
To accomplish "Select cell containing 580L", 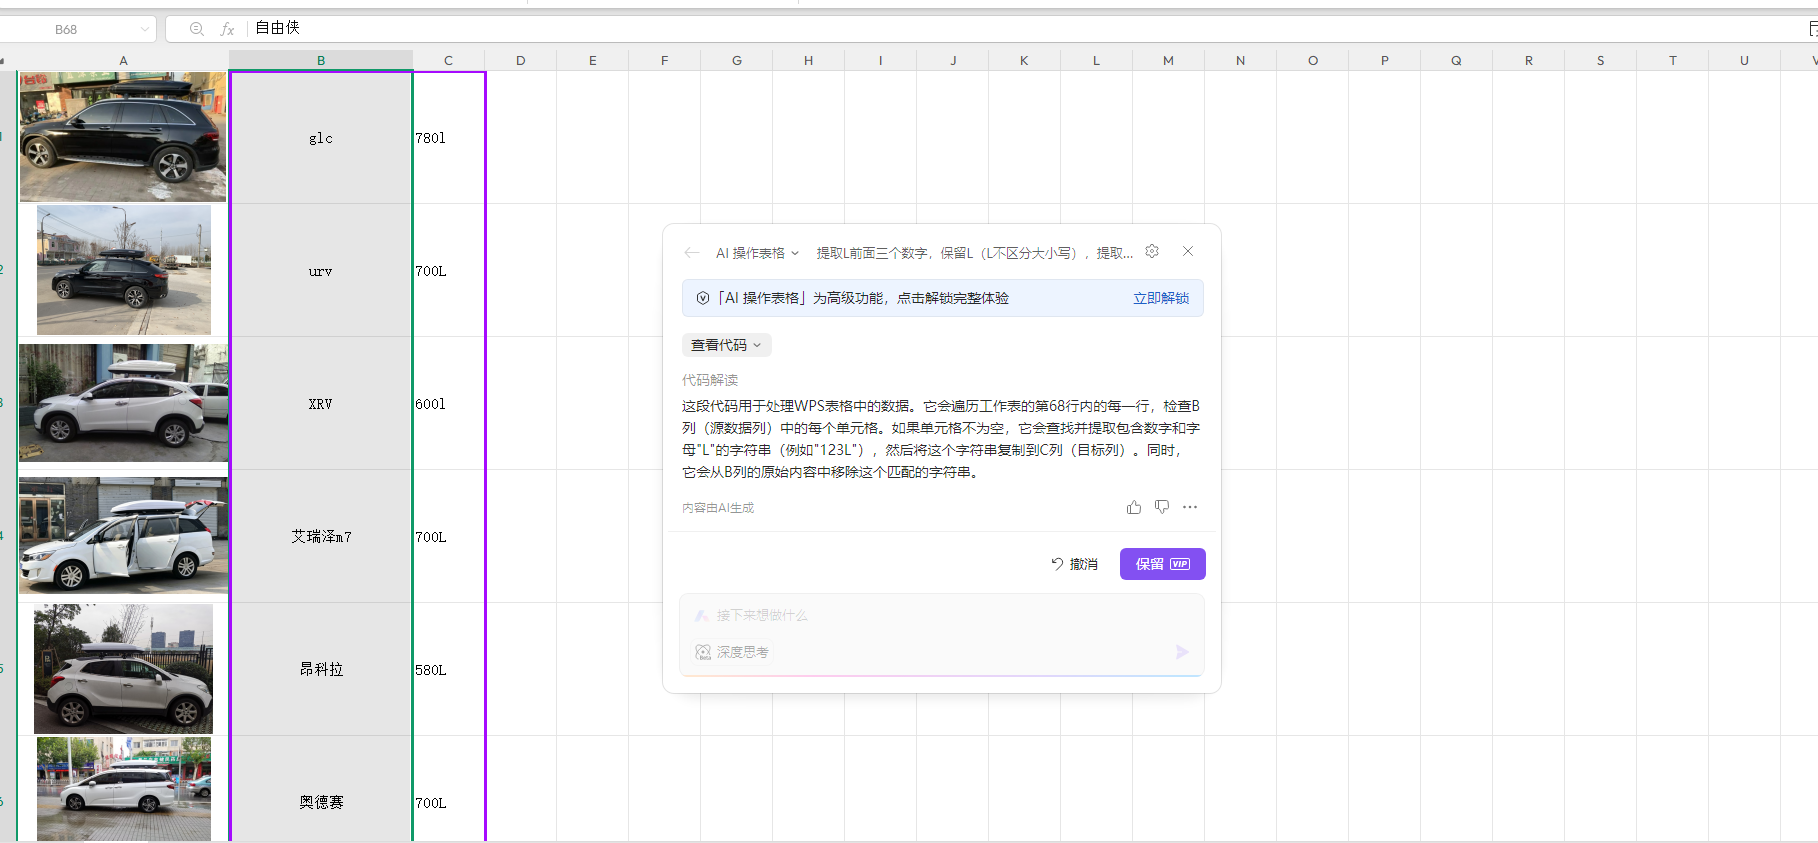I will point(449,669).
